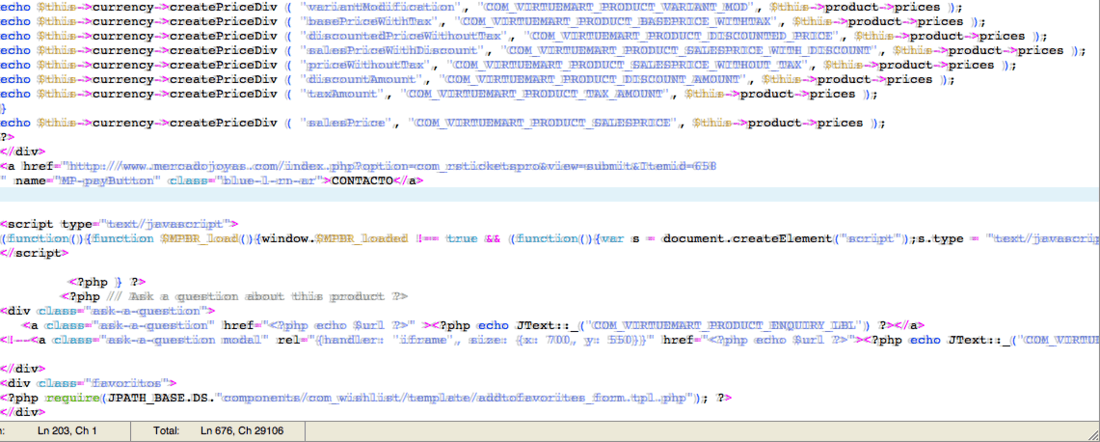Click the 'discountedPriceWithoutTax' string

click(x=404, y=36)
